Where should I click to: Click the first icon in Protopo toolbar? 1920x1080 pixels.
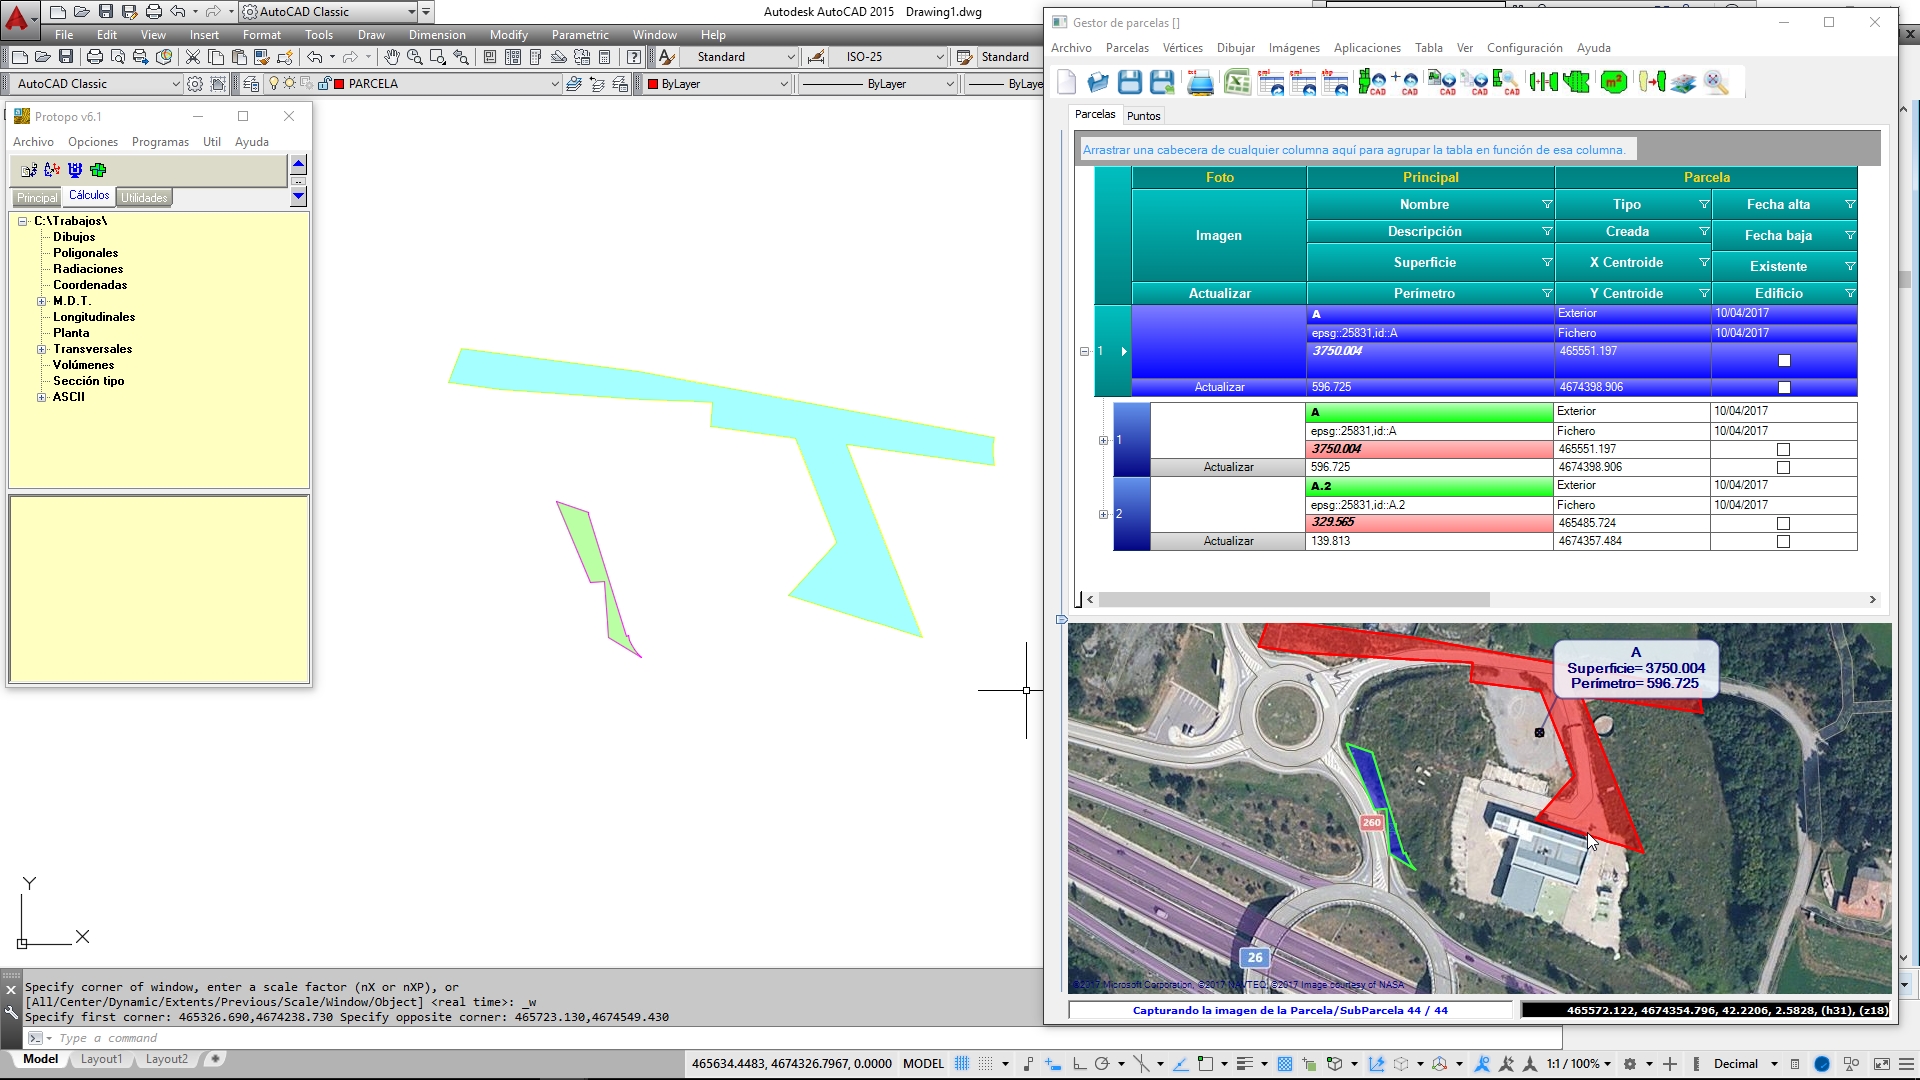(29, 170)
